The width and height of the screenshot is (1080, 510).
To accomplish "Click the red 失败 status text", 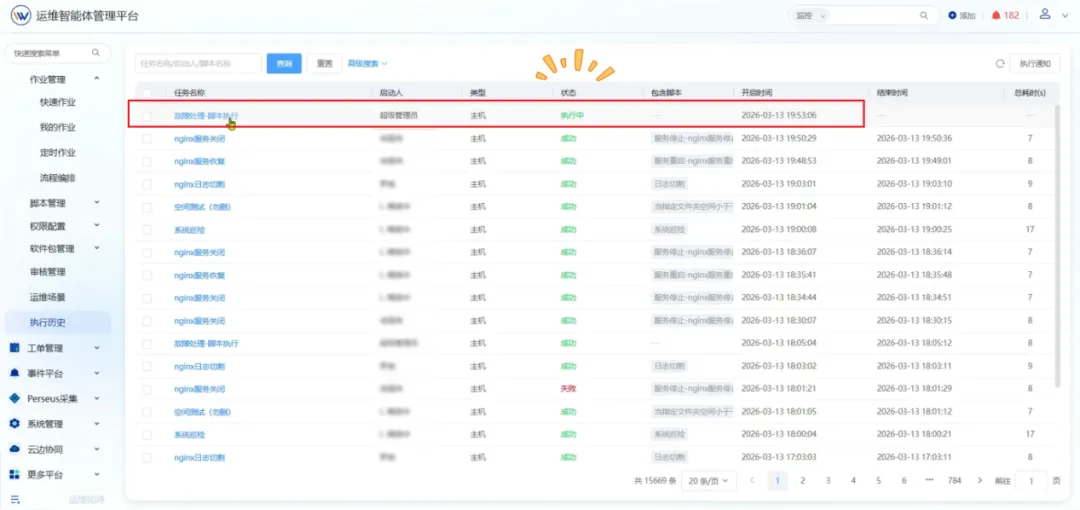I will tap(568, 389).
